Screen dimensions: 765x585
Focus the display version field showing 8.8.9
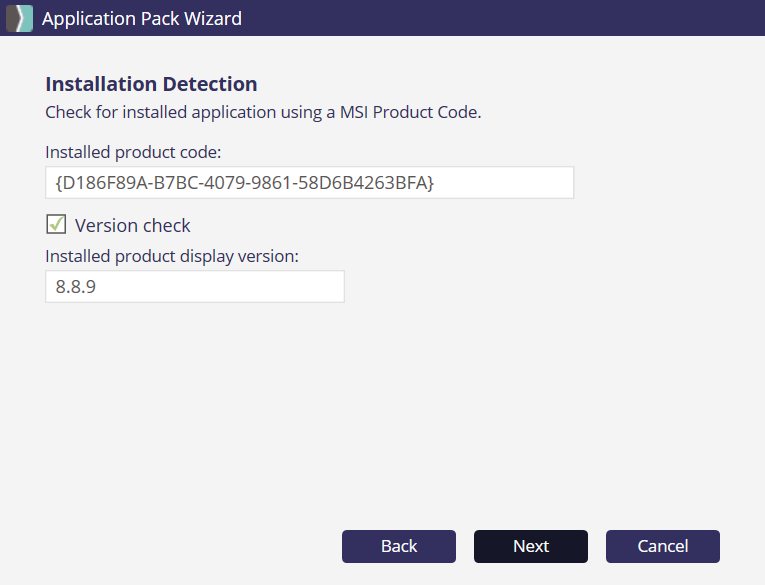click(195, 287)
